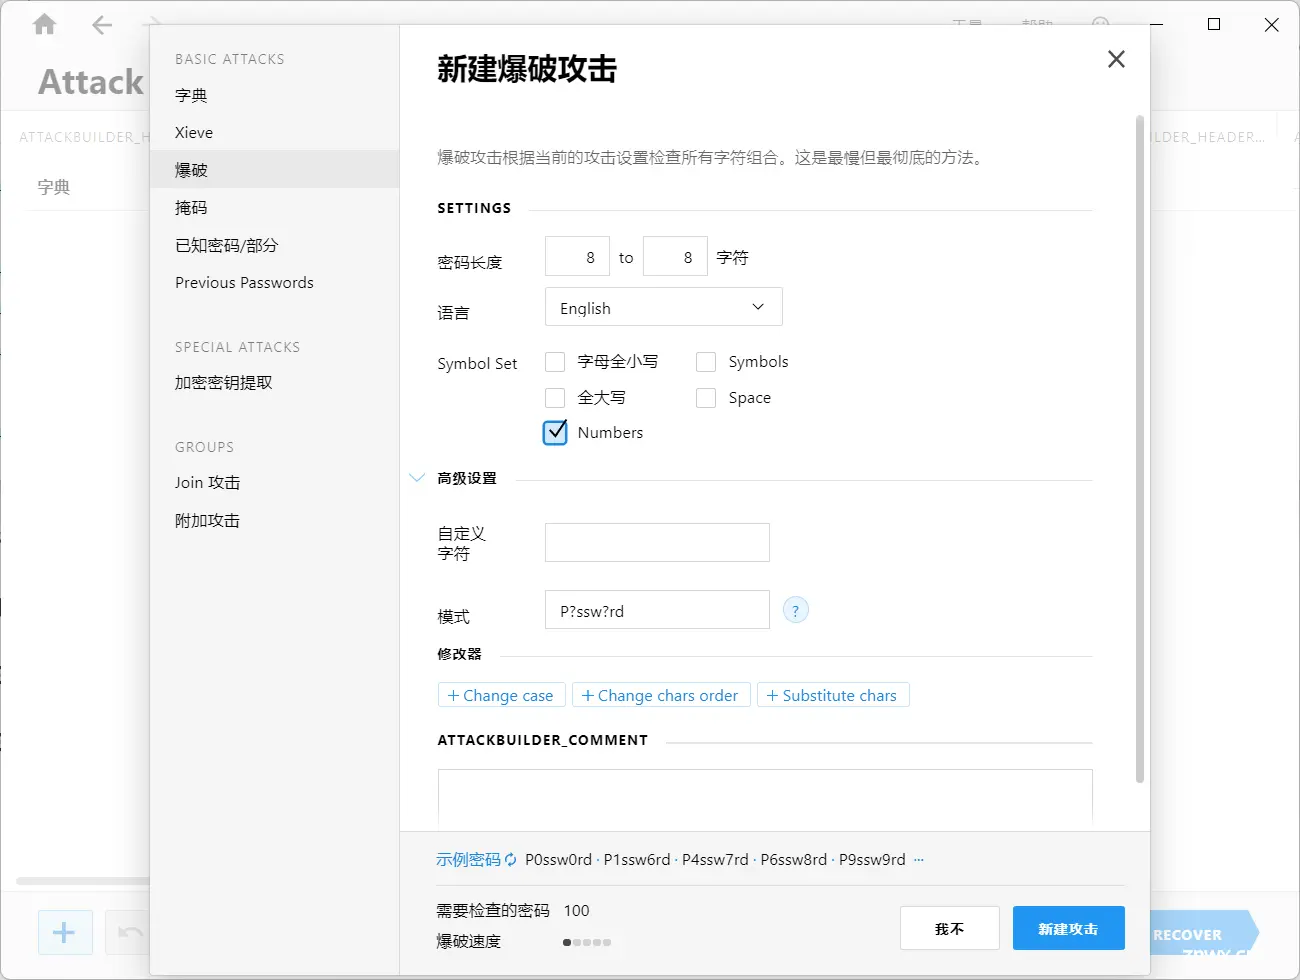
Task: Adjust the 爆破速度 speed indicator
Action: (x=587, y=942)
